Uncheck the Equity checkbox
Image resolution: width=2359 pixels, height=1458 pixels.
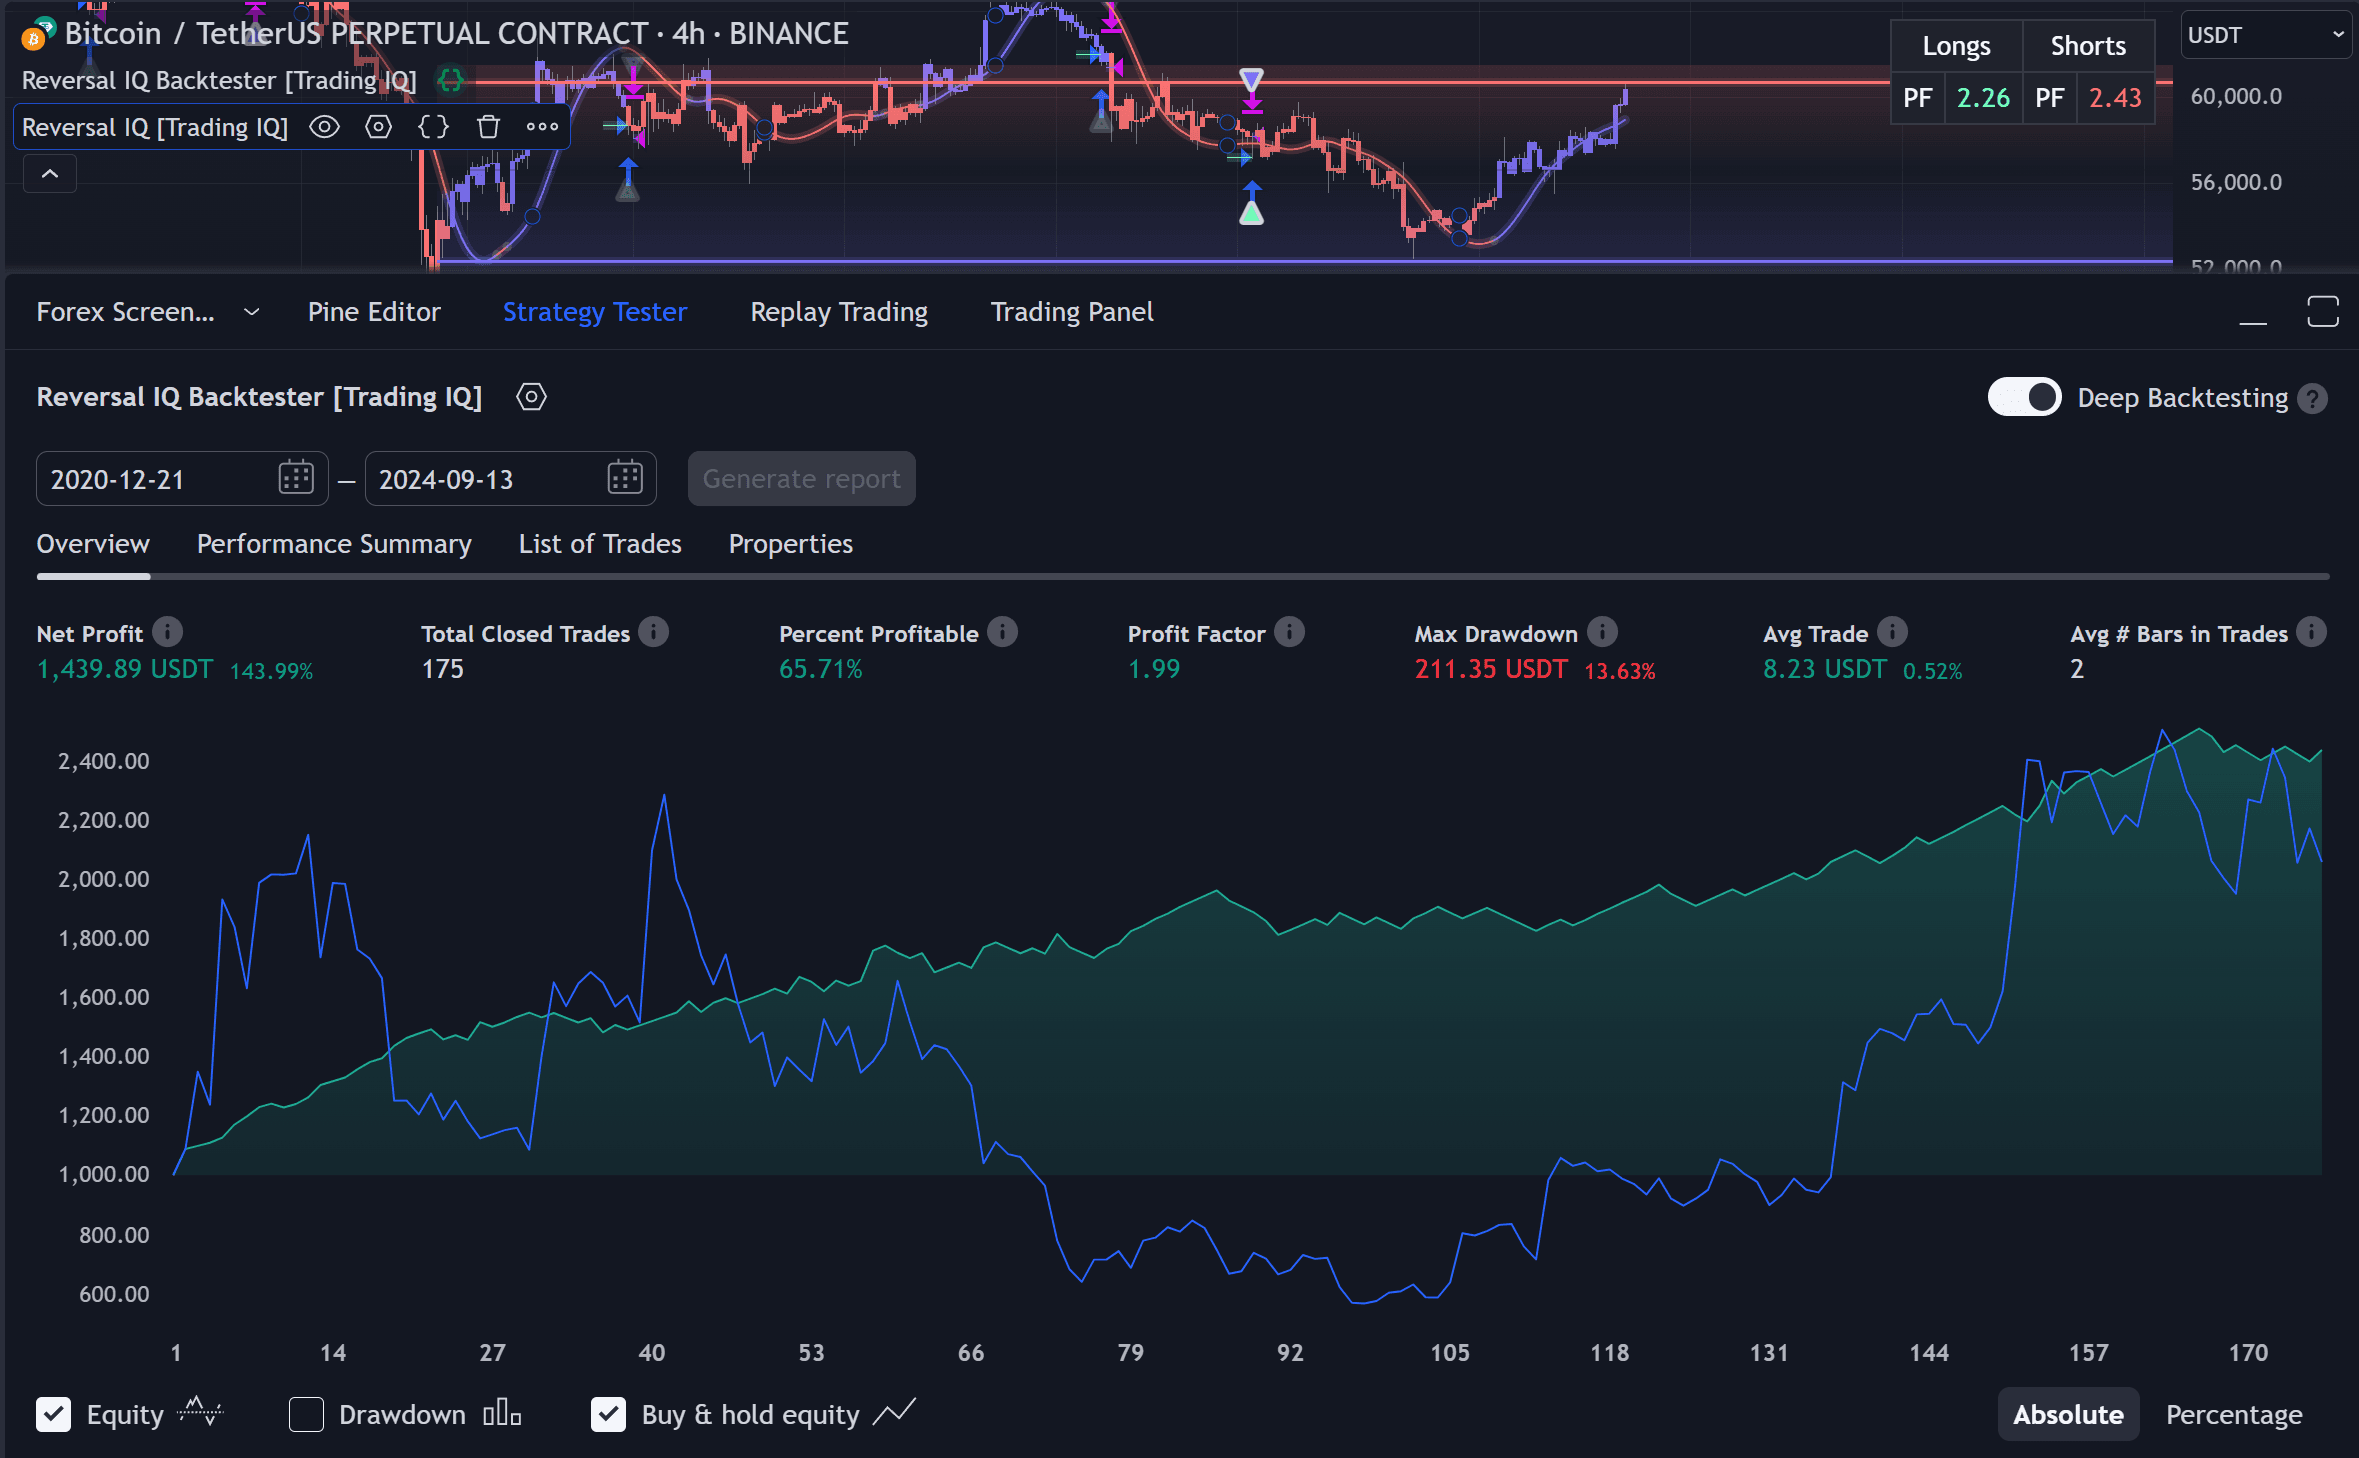54,1414
